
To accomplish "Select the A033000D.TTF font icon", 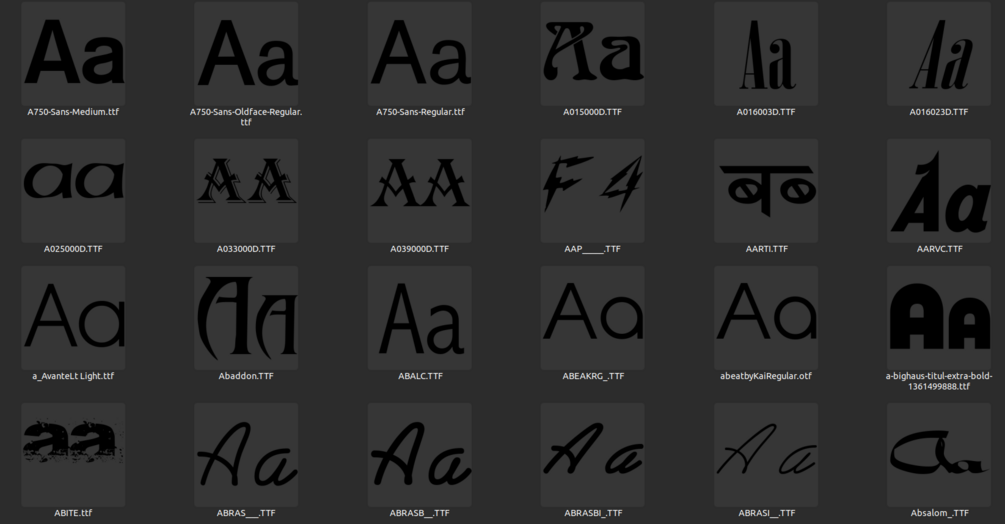I will [x=246, y=191].
